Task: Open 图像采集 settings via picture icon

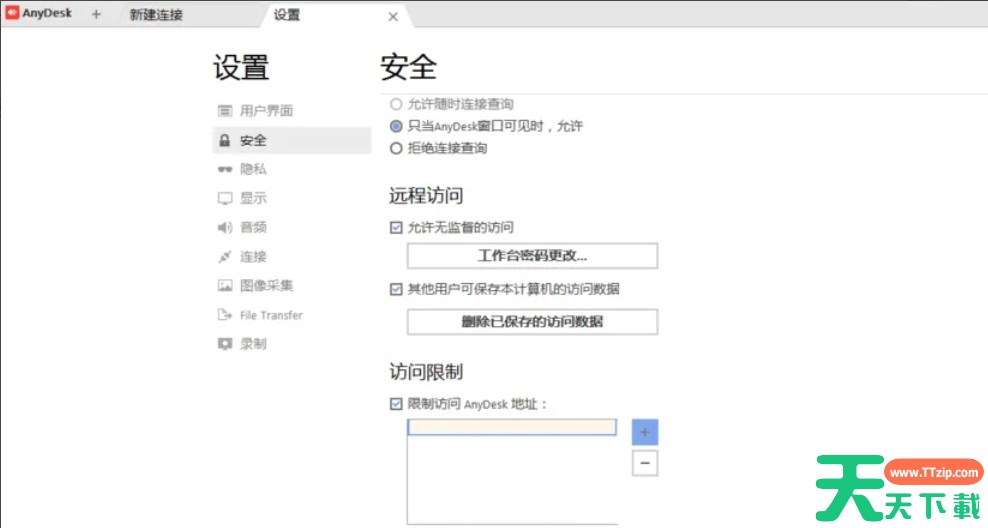Action: click(225, 286)
